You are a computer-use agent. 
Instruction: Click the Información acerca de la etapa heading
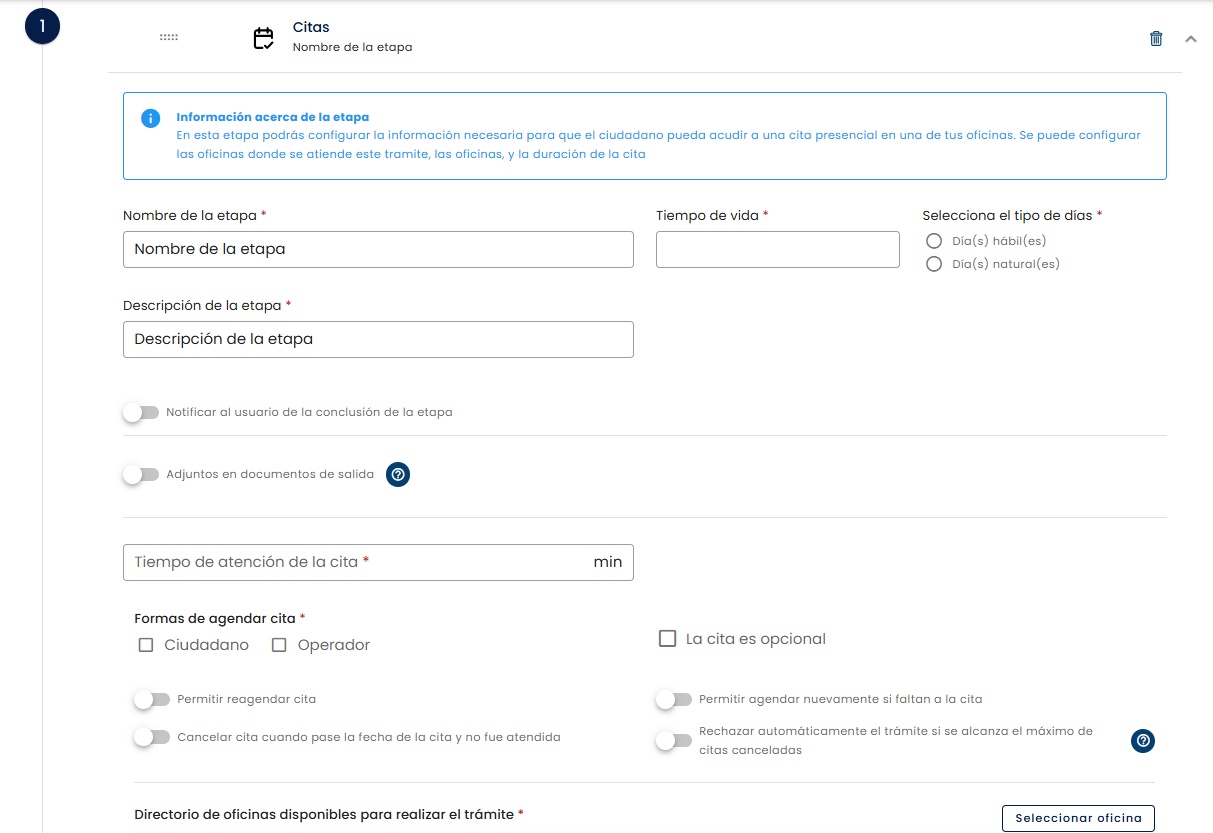(273, 117)
